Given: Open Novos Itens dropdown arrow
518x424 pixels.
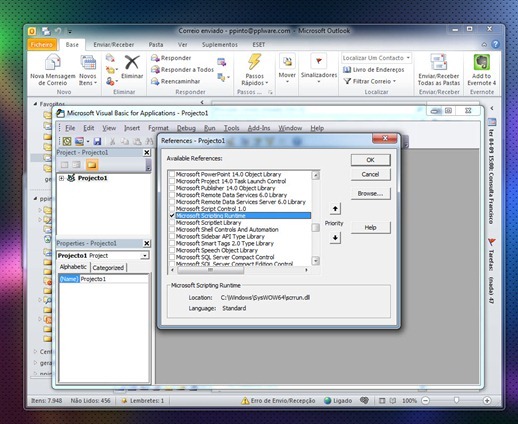Looking at the screenshot, I should [x=95, y=83].
